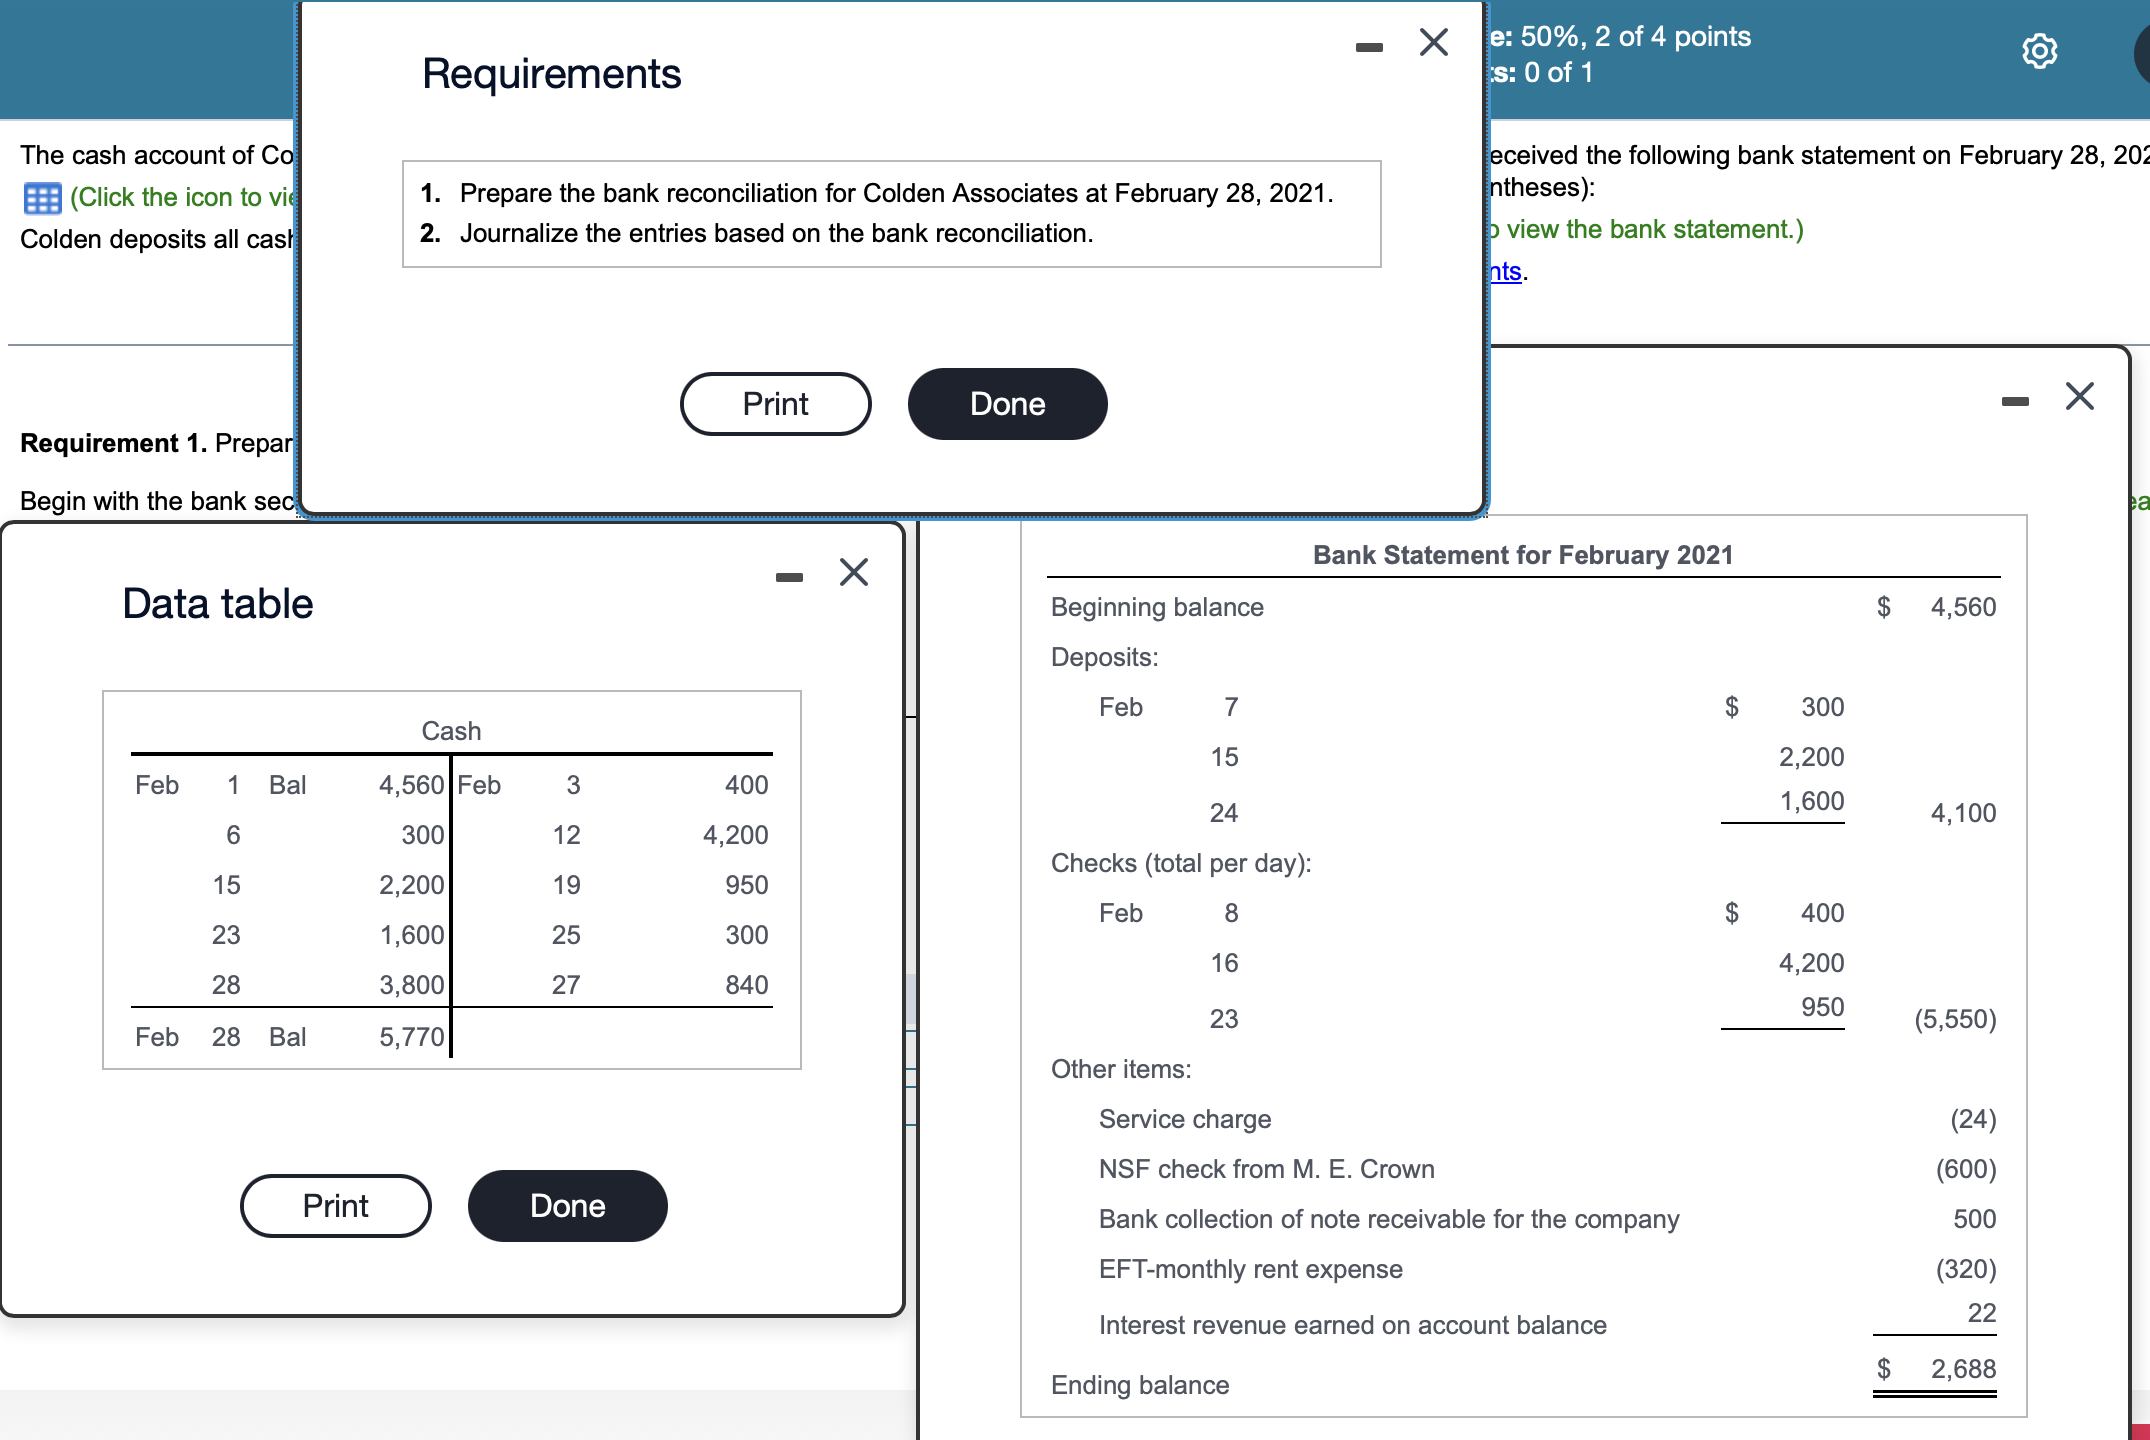Click the Requirements dialog title

551,74
